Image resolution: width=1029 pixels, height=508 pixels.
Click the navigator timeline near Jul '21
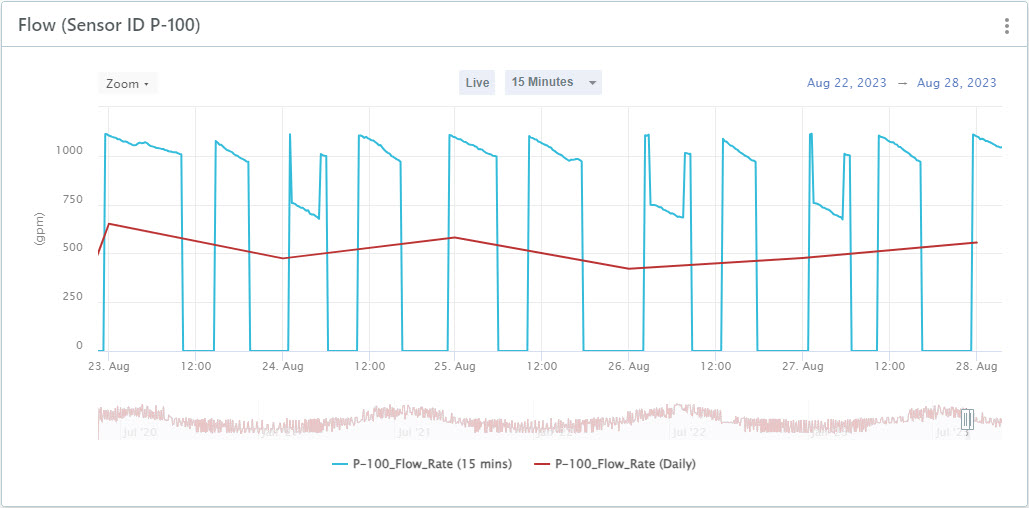413,433
